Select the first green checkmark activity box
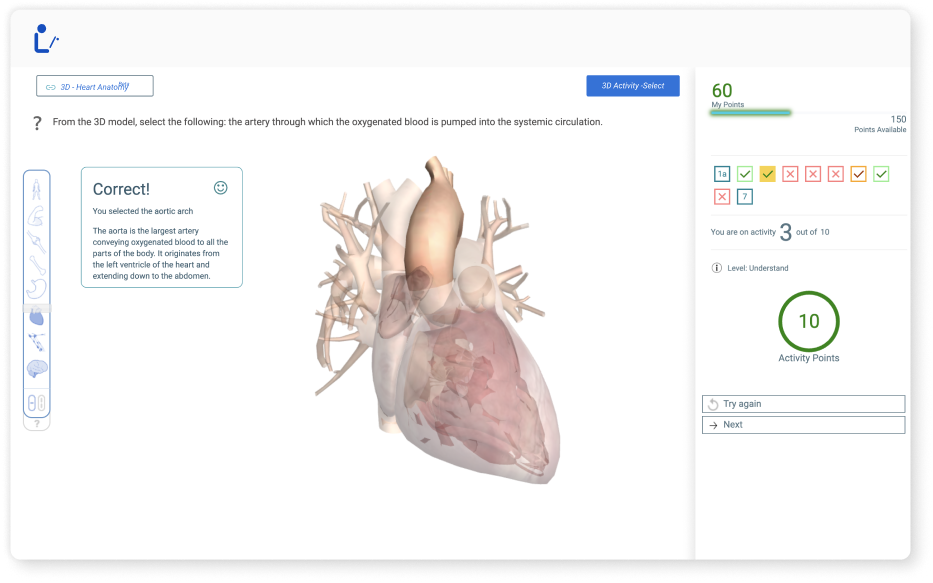Viewport: 933px width, 583px height. (x=744, y=174)
